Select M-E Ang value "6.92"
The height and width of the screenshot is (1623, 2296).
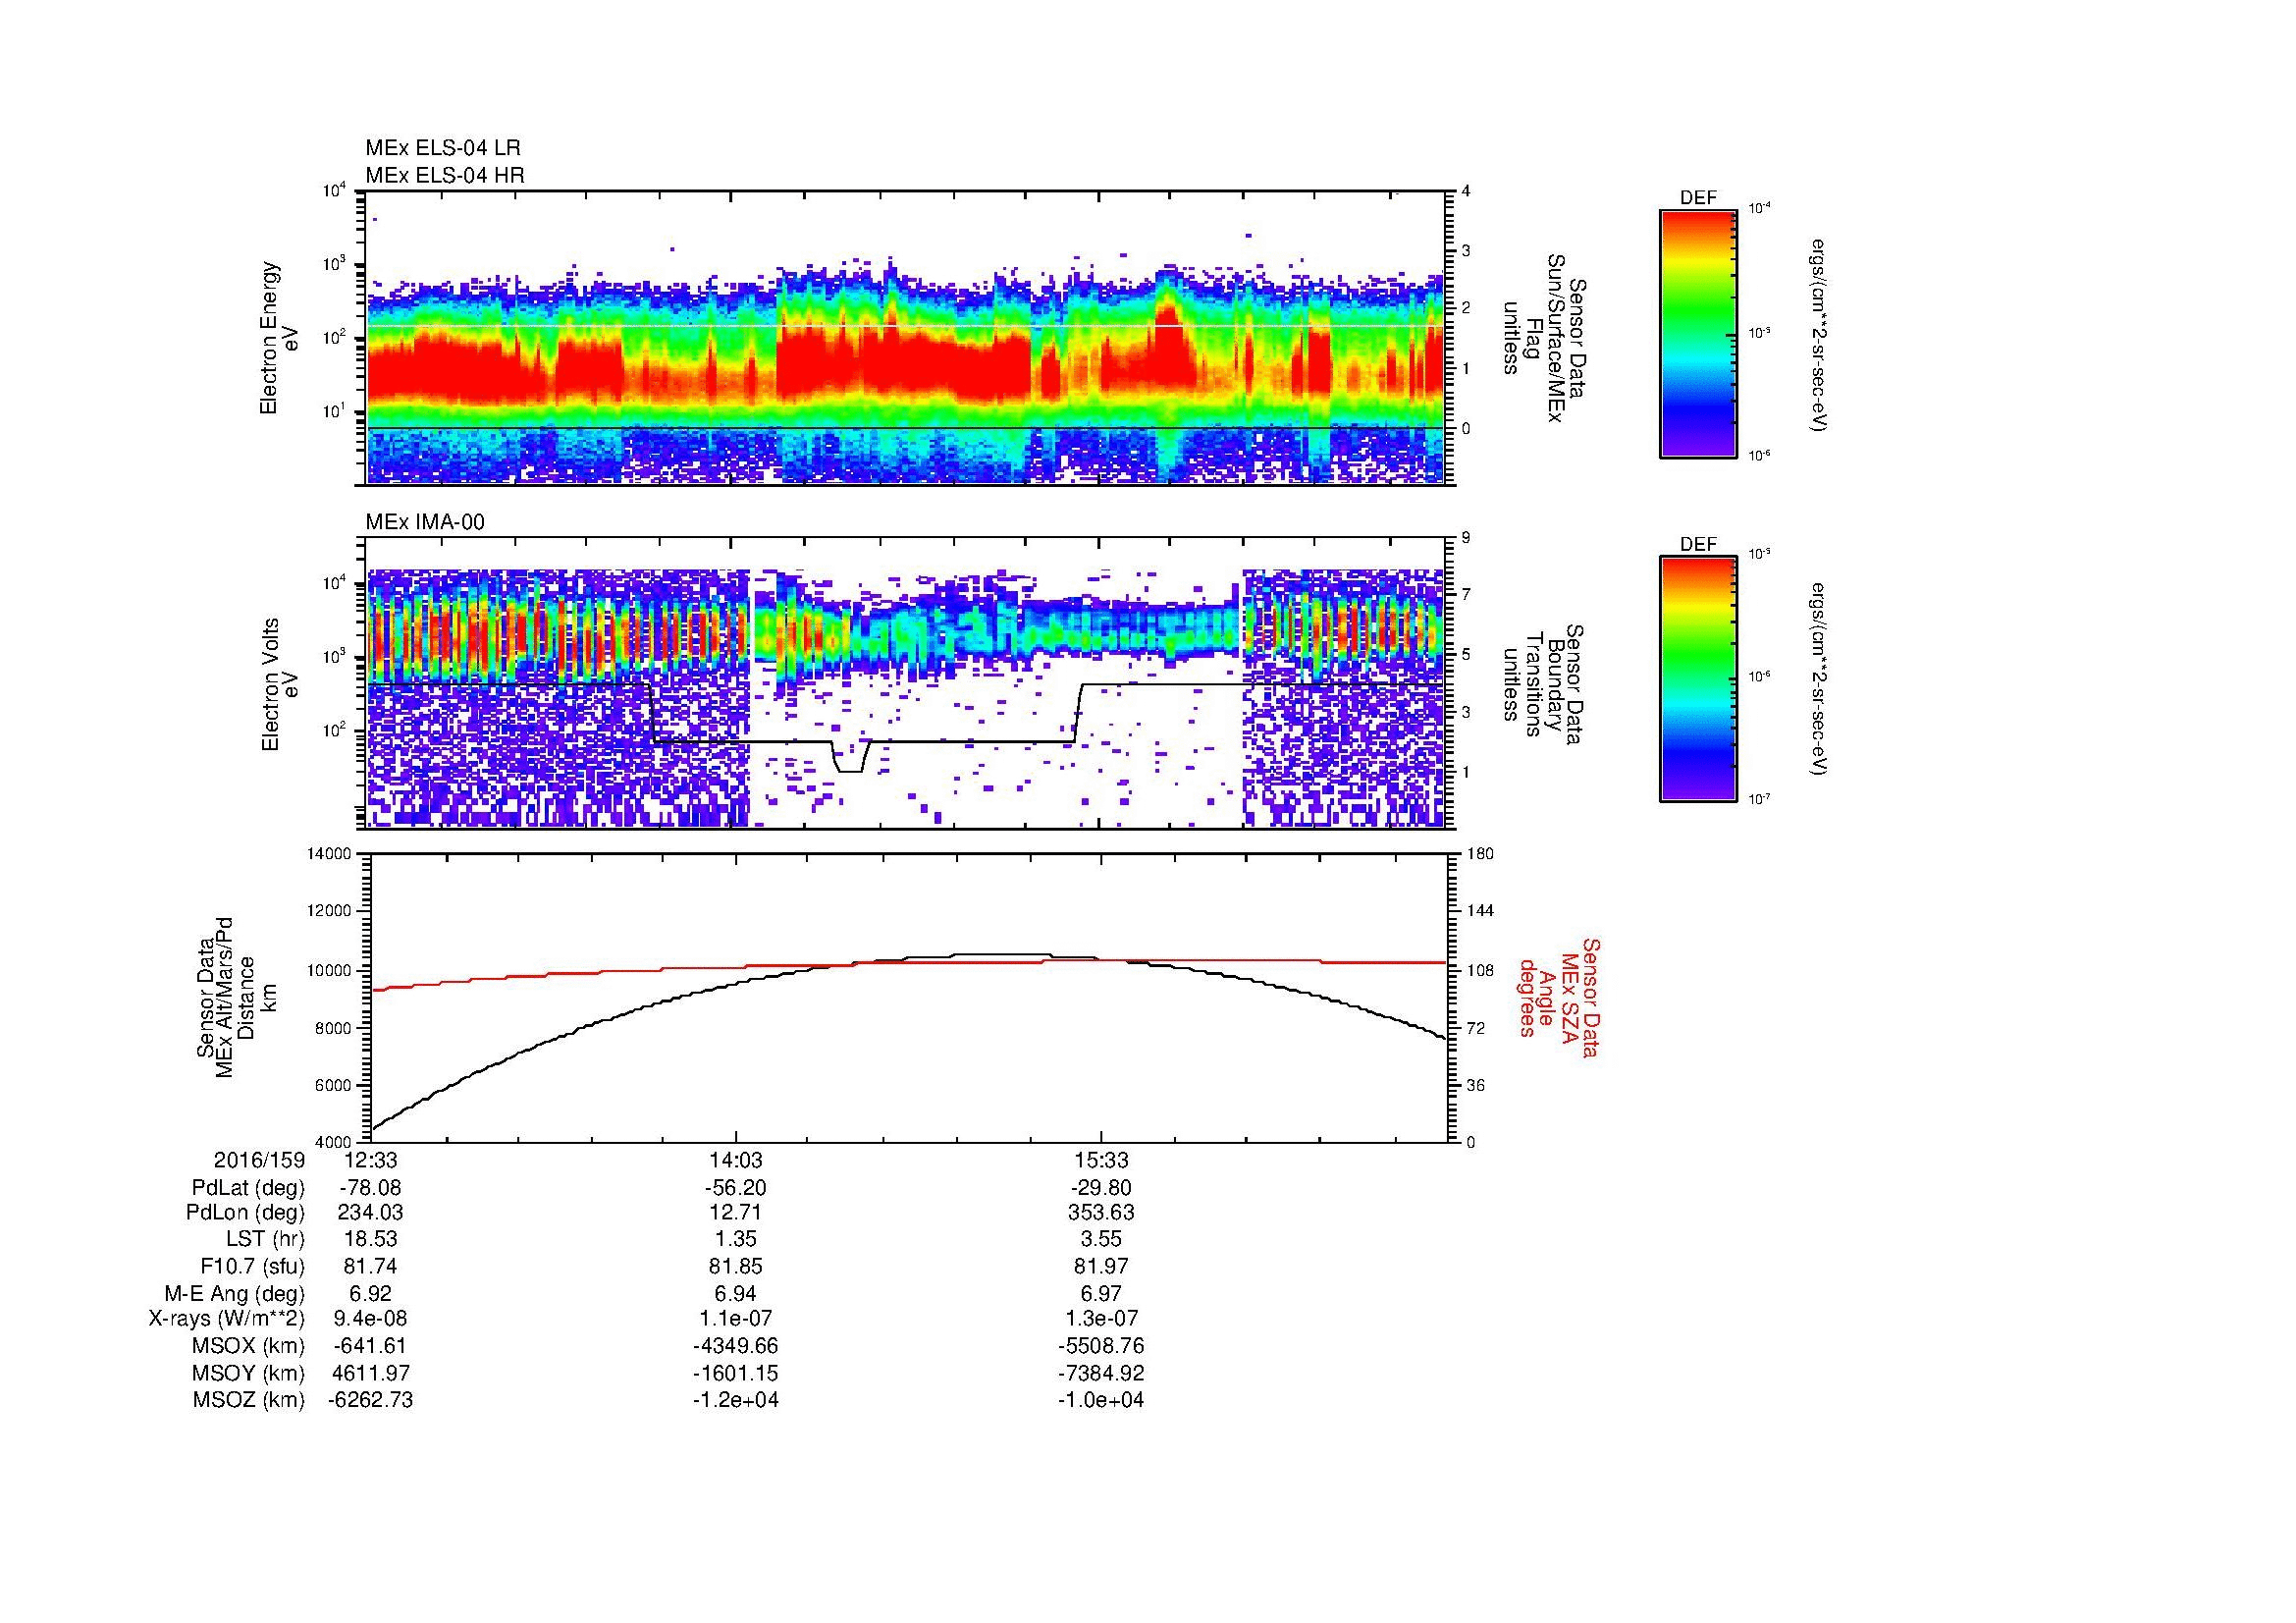370,1293
